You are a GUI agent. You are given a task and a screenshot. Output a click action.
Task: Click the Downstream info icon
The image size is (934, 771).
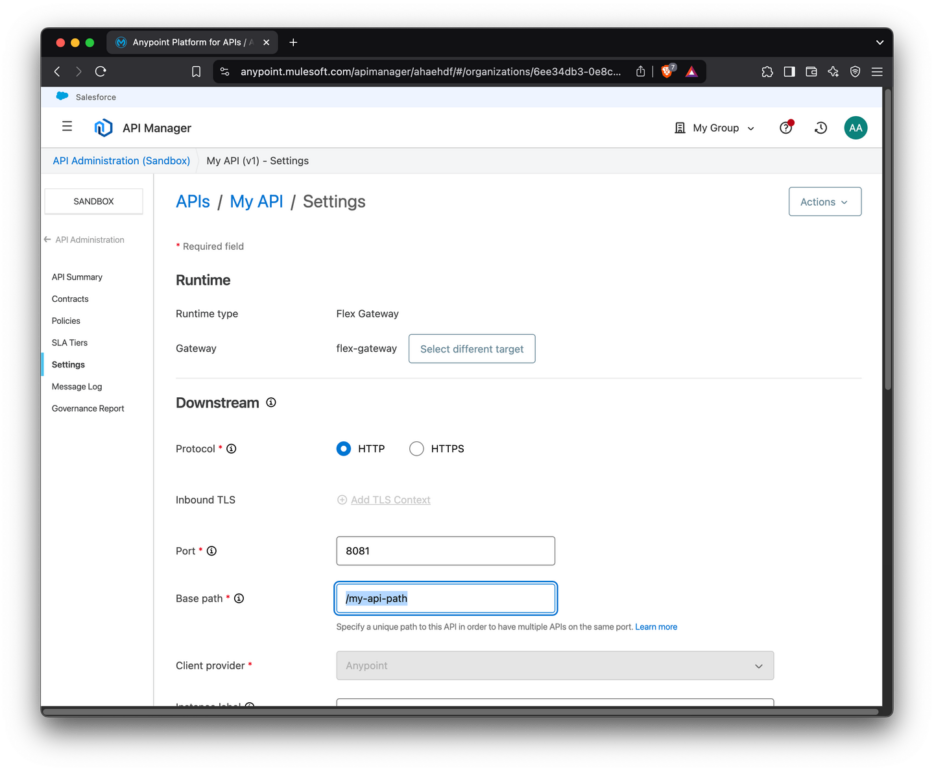tap(271, 403)
